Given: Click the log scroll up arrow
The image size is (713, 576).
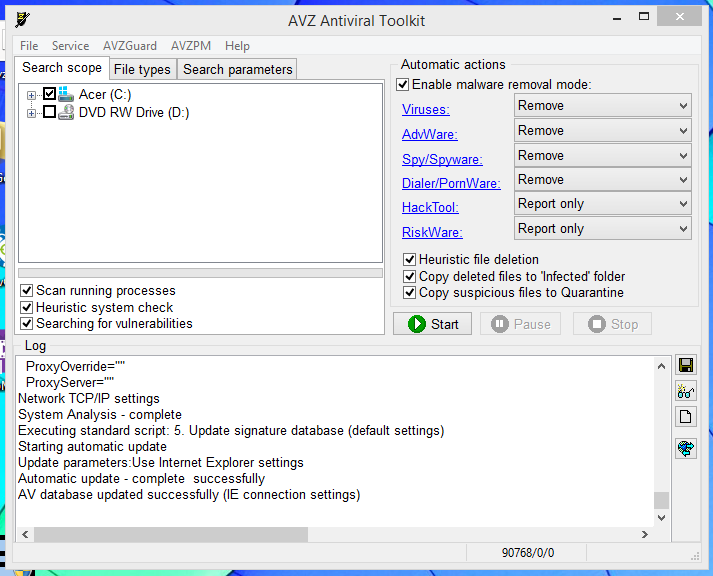Looking at the screenshot, I should pyautogui.click(x=662, y=366).
